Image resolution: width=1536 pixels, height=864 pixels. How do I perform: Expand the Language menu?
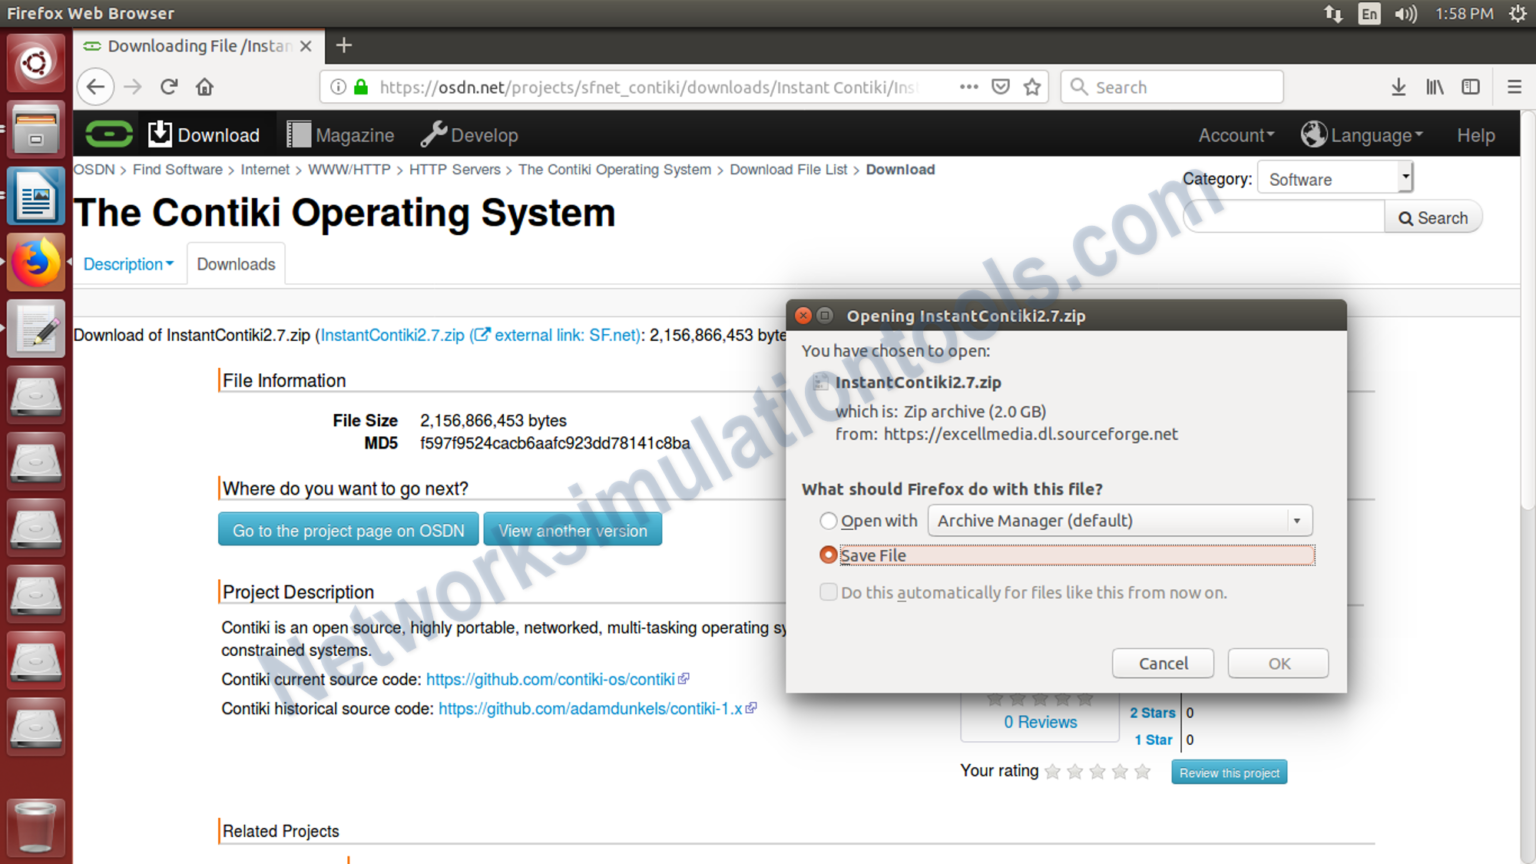(1361, 134)
